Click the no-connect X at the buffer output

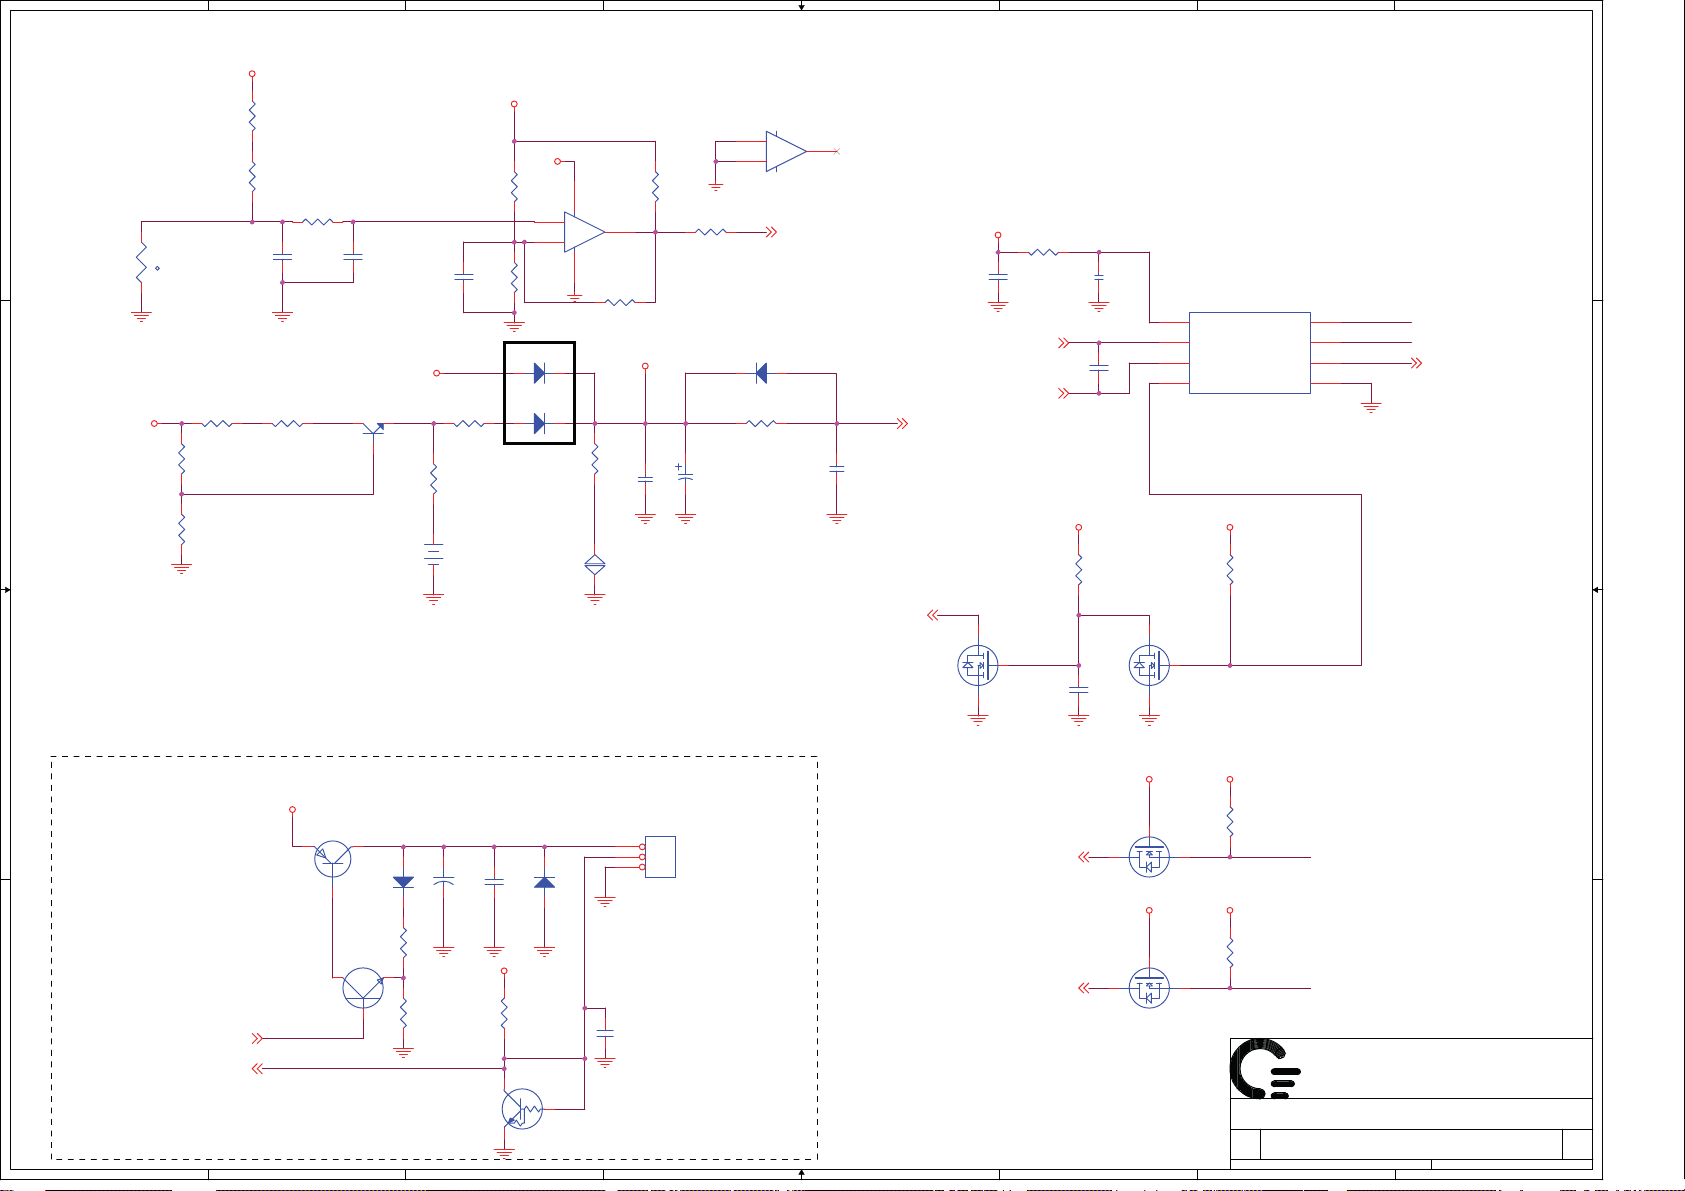pyautogui.click(x=837, y=151)
